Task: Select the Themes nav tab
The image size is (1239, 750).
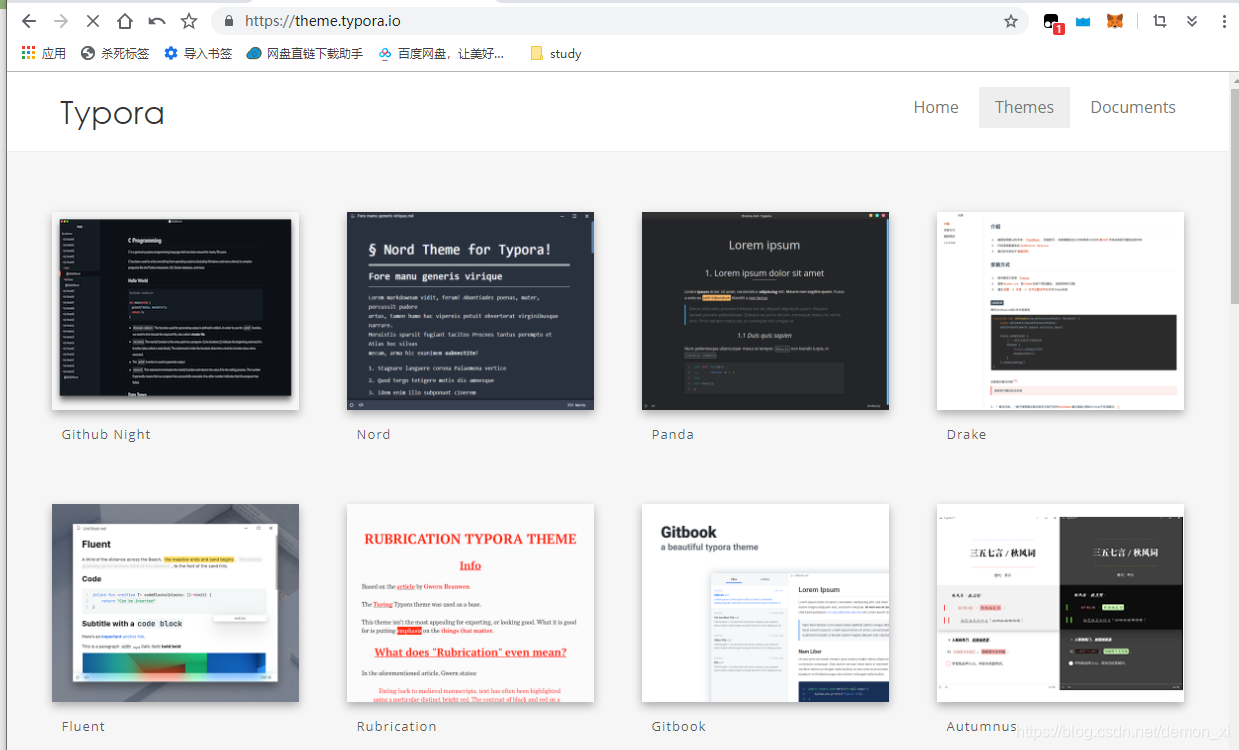Action: [1024, 107]
